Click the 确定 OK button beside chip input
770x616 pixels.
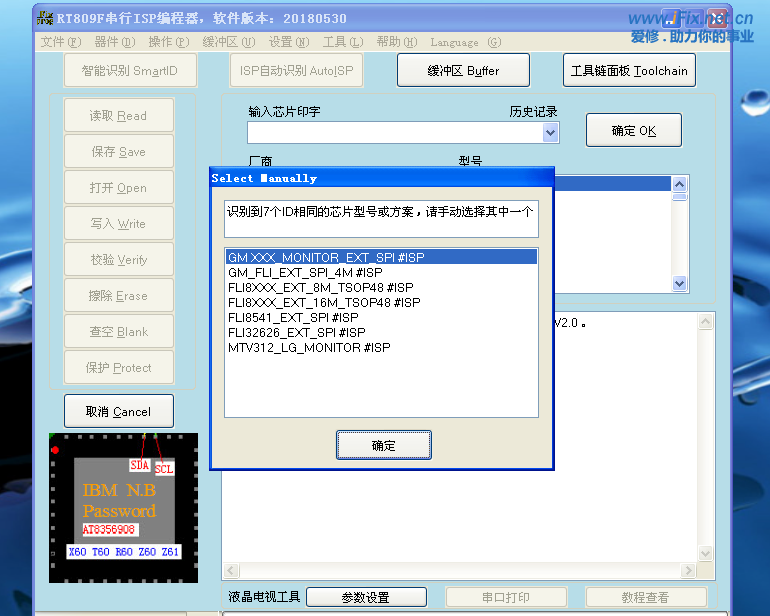click(634, 131)
